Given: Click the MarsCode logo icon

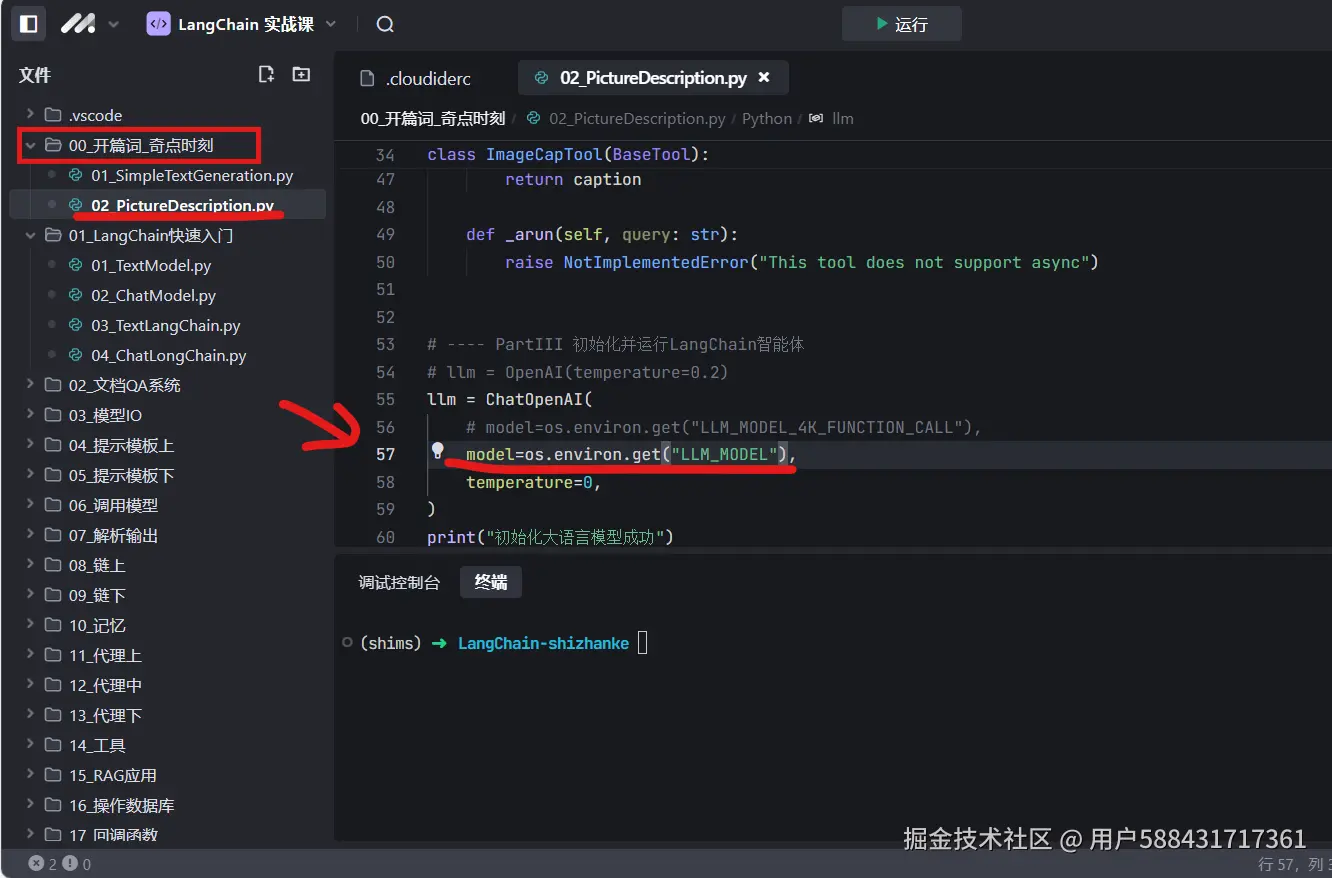Looking at the screenshot, I should tap(78, 23).
